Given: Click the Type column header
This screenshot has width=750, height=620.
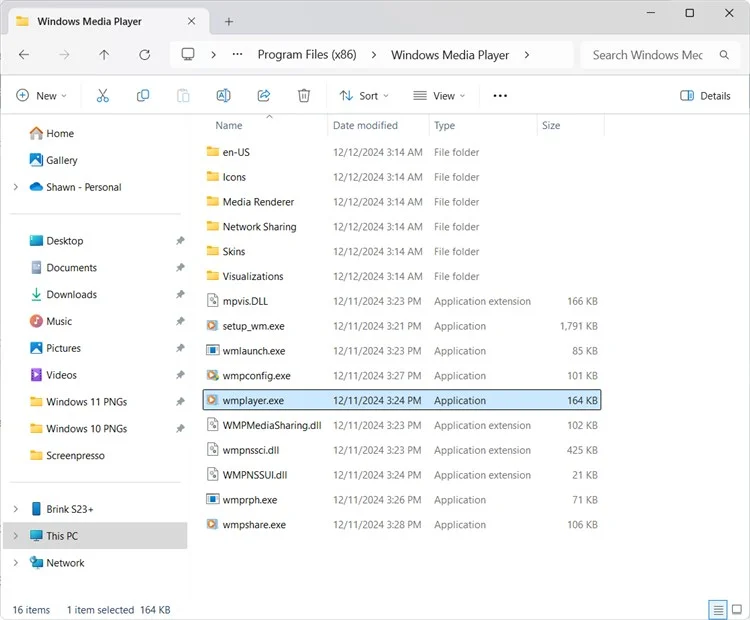Looking at the screenshot, I should tap(444, 125).
